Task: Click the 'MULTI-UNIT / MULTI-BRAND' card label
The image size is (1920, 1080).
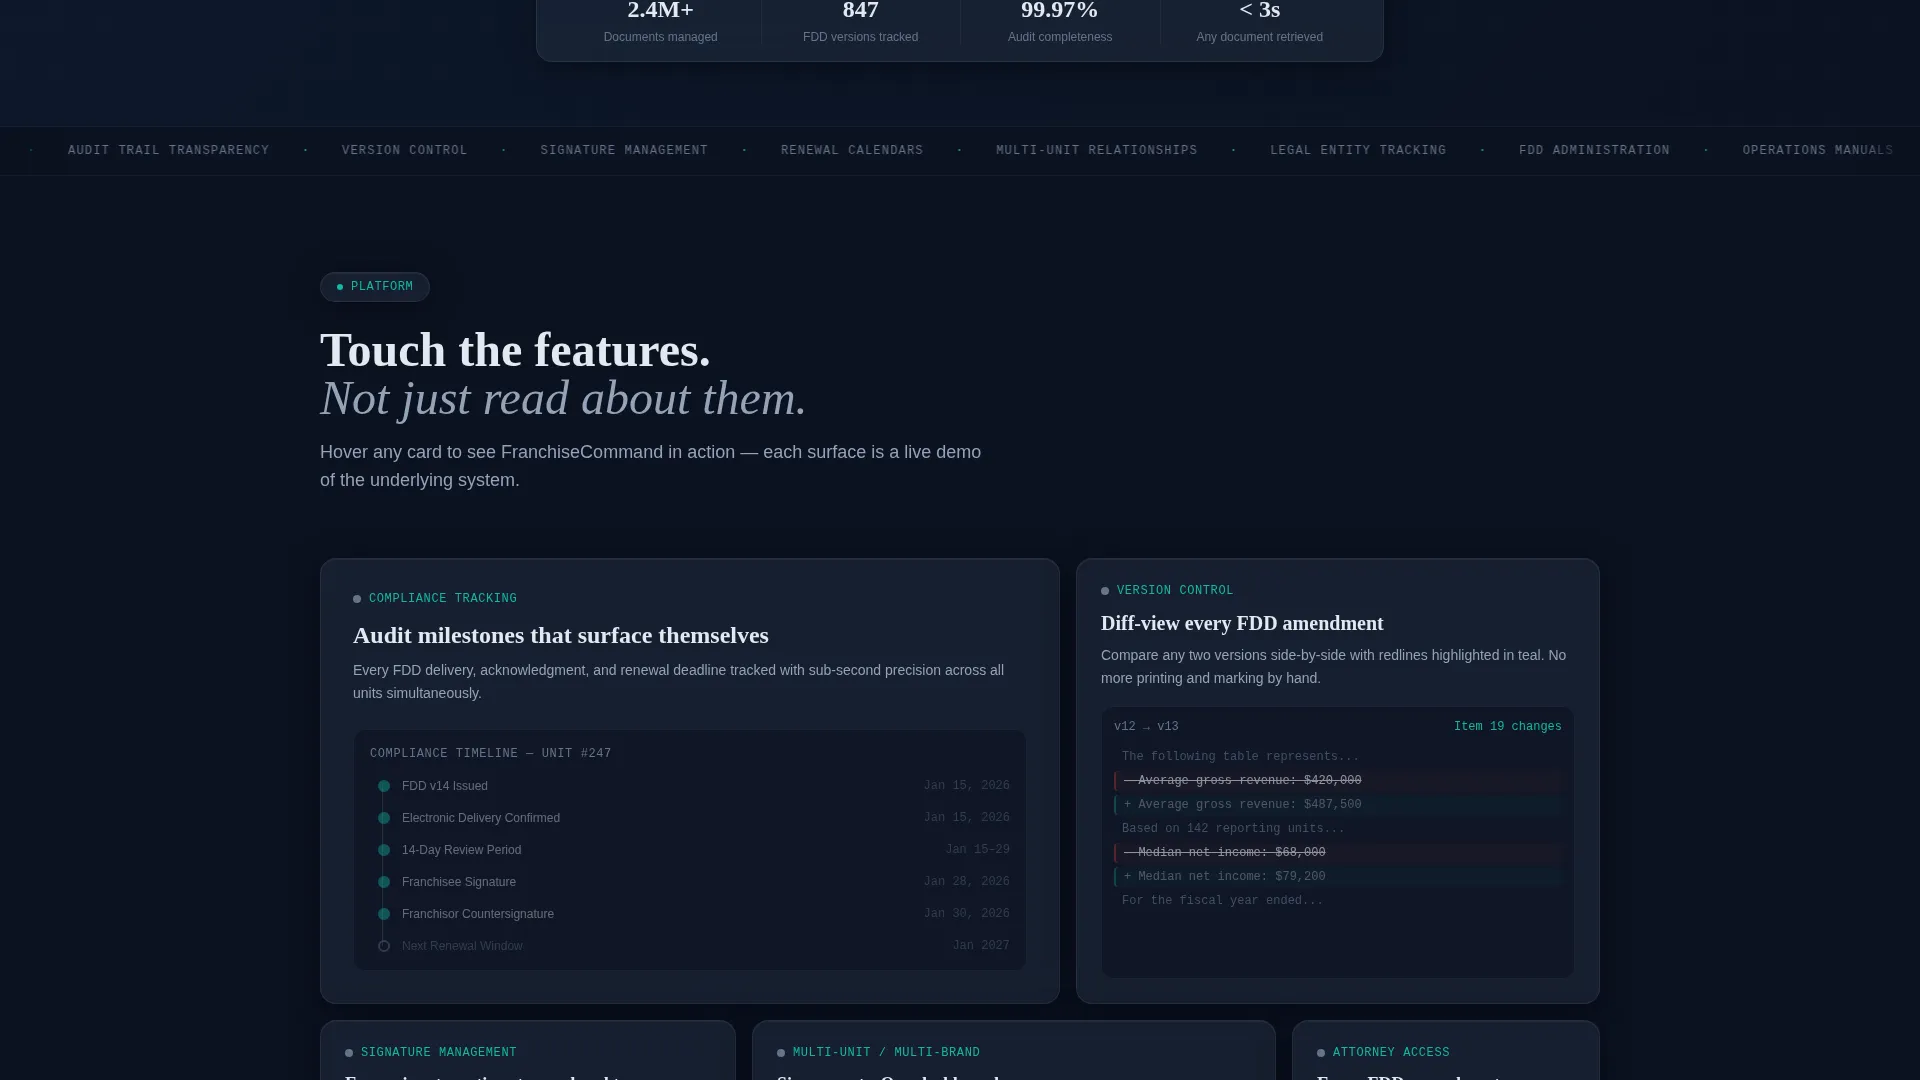Action: click(x=886, y=1053)
